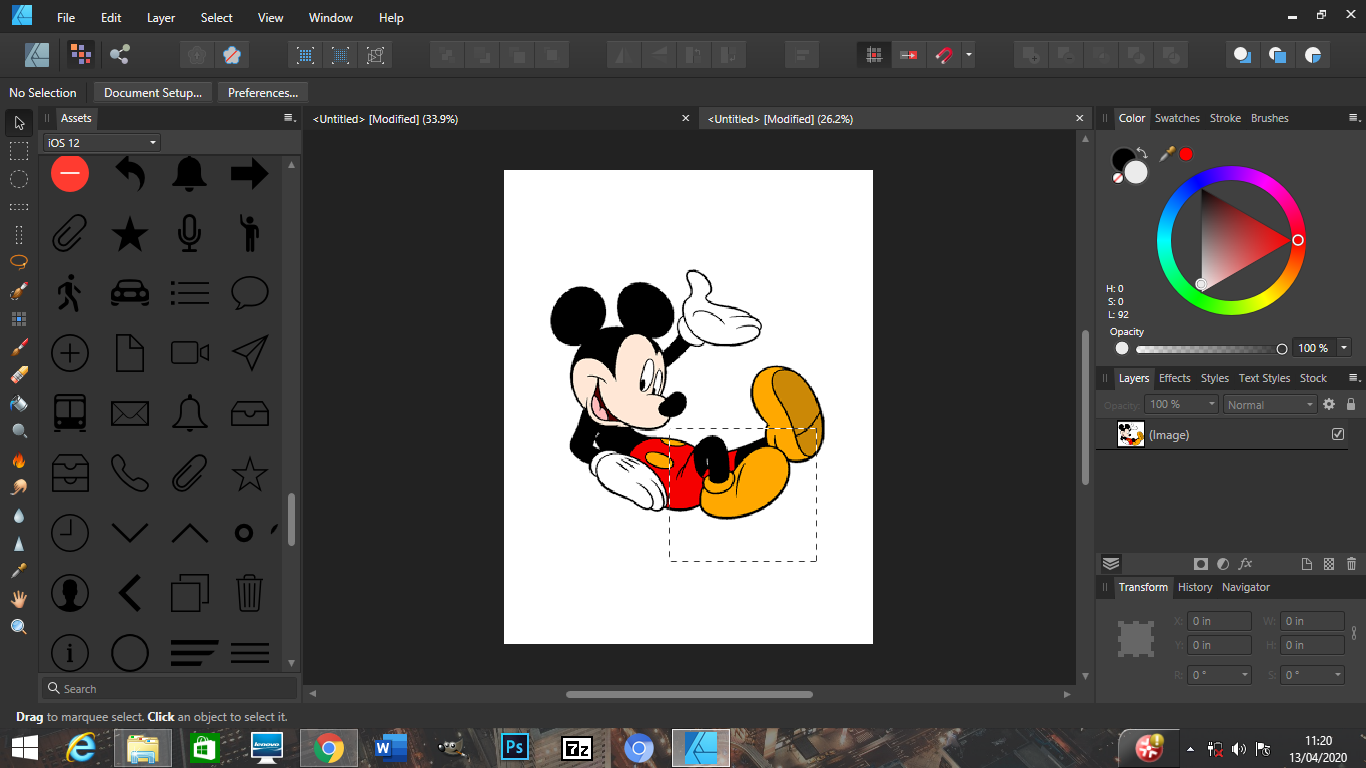
Task: Select the Smudge Brush tool
Action: click(19, 487)
